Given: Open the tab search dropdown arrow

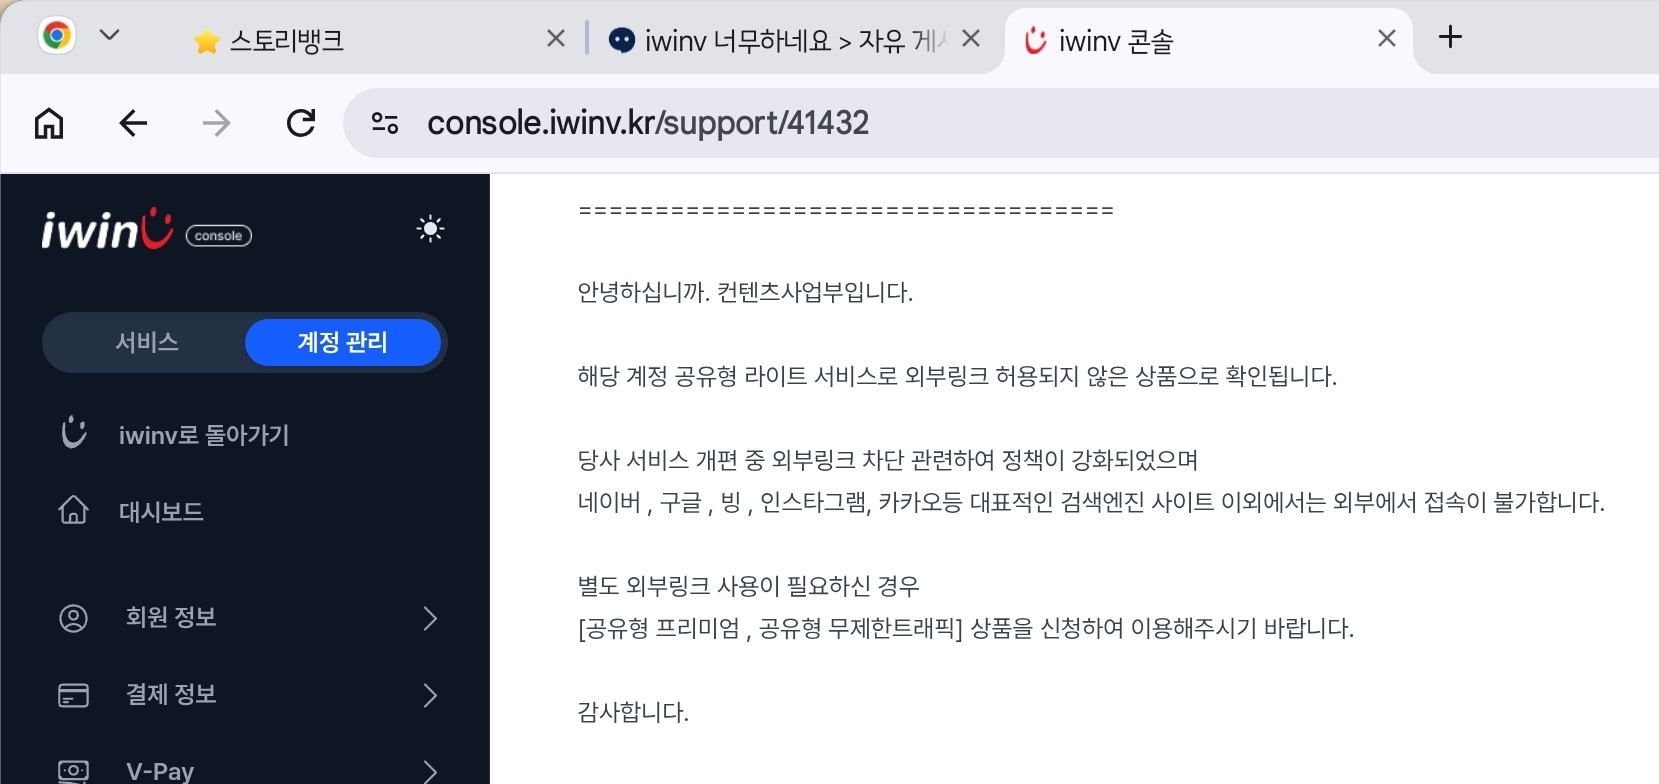Looking at the screenshot, I should point(110,35).
